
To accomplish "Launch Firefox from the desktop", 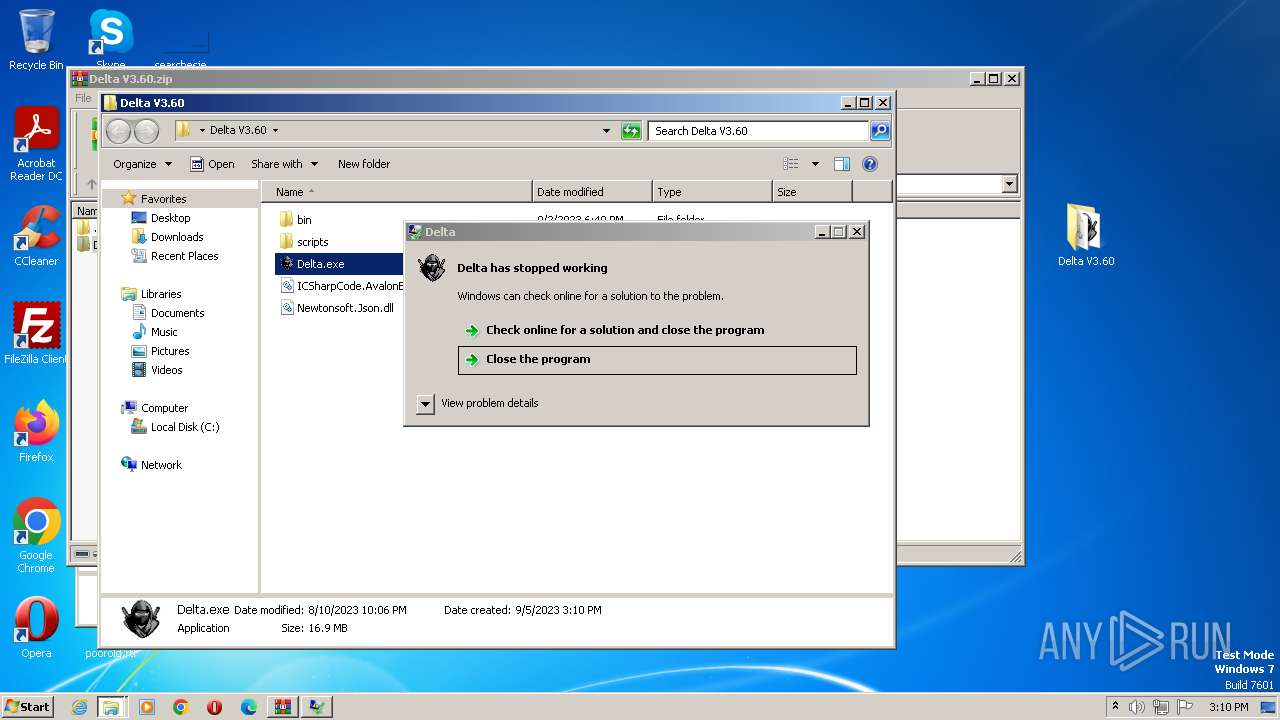I will click(x=36, y=431).
